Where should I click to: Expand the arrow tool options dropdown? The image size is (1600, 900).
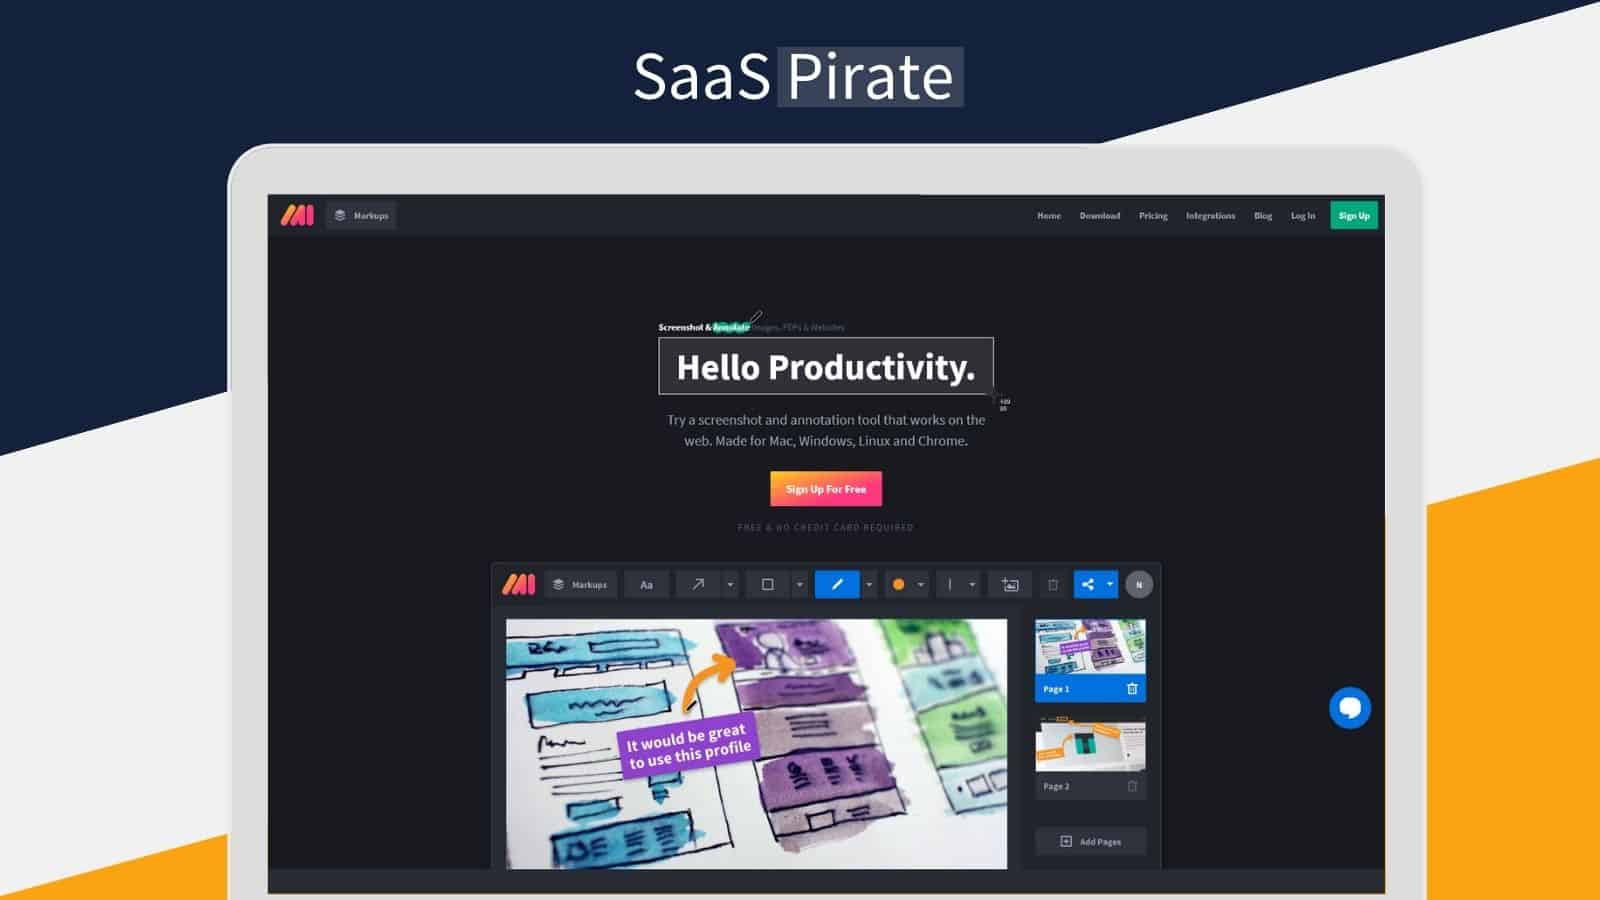point(730,584)
